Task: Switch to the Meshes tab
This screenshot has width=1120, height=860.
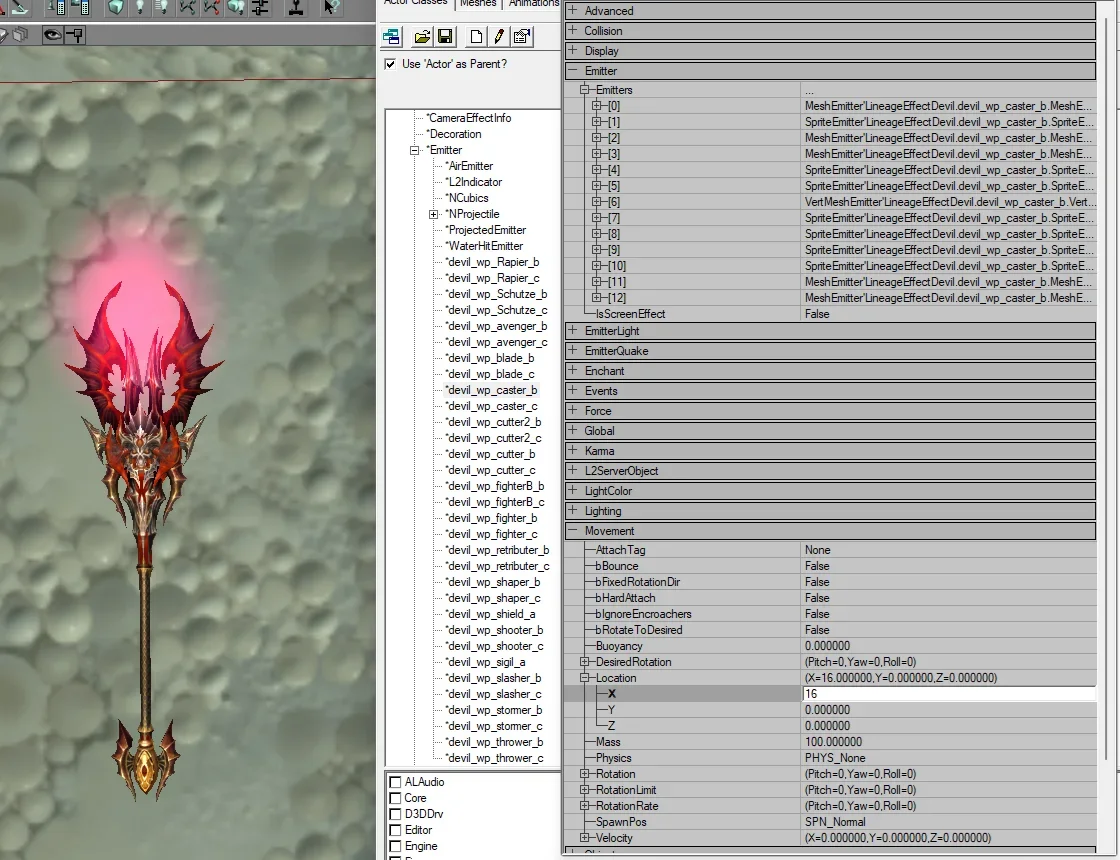Action: 478,4
